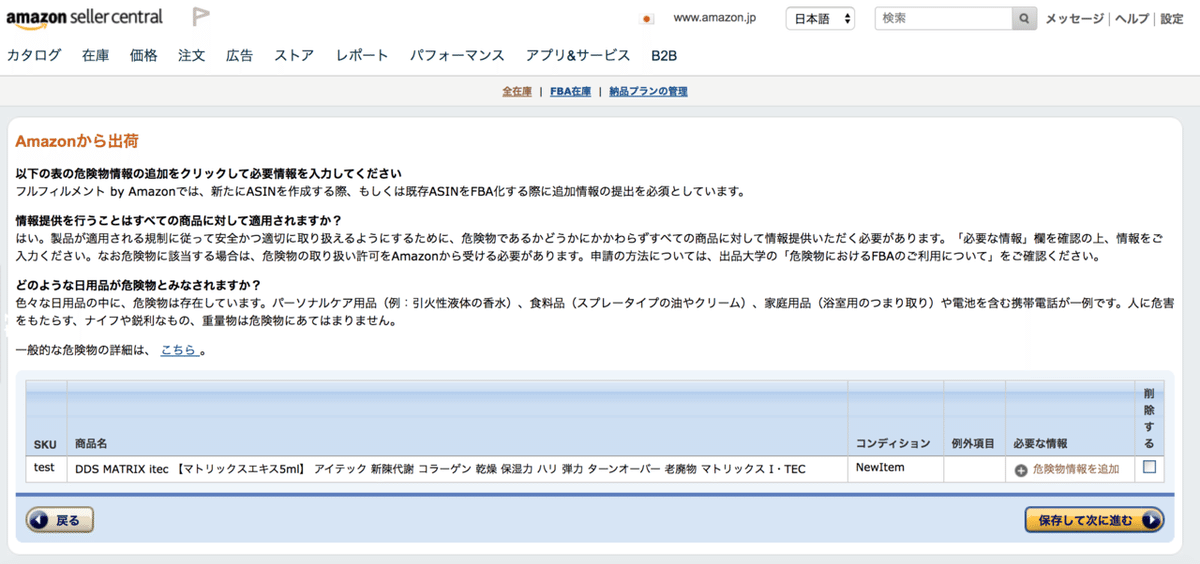Open the 在庫 menu
Screen dimensions: 1200x564
coord(96,56)
